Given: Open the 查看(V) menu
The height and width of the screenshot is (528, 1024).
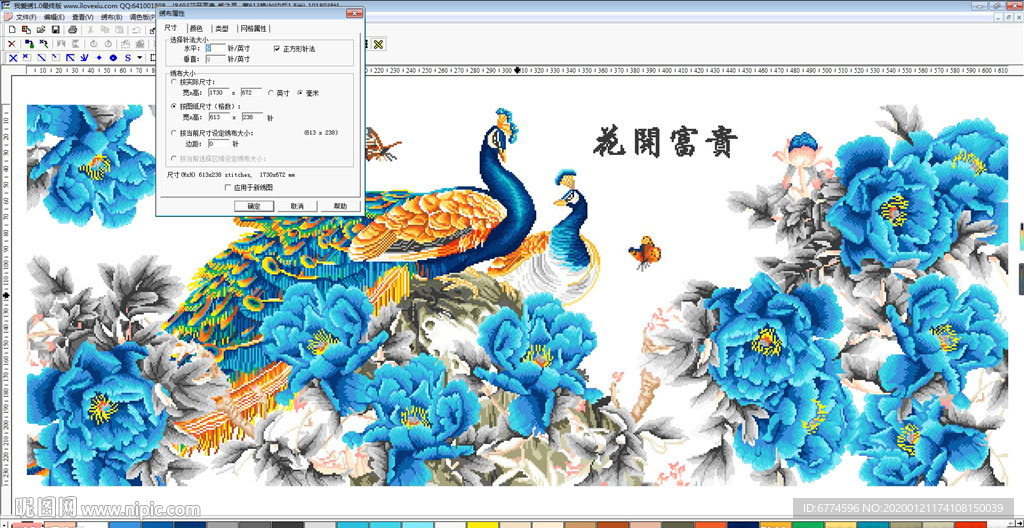Looking at the screenshot, I should coord(82,16).
